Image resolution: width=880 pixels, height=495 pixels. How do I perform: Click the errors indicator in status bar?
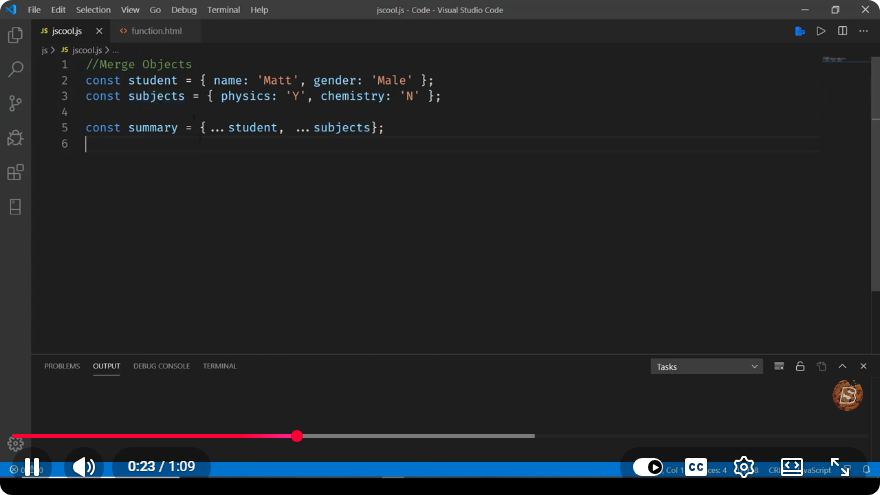coord(13,469)
